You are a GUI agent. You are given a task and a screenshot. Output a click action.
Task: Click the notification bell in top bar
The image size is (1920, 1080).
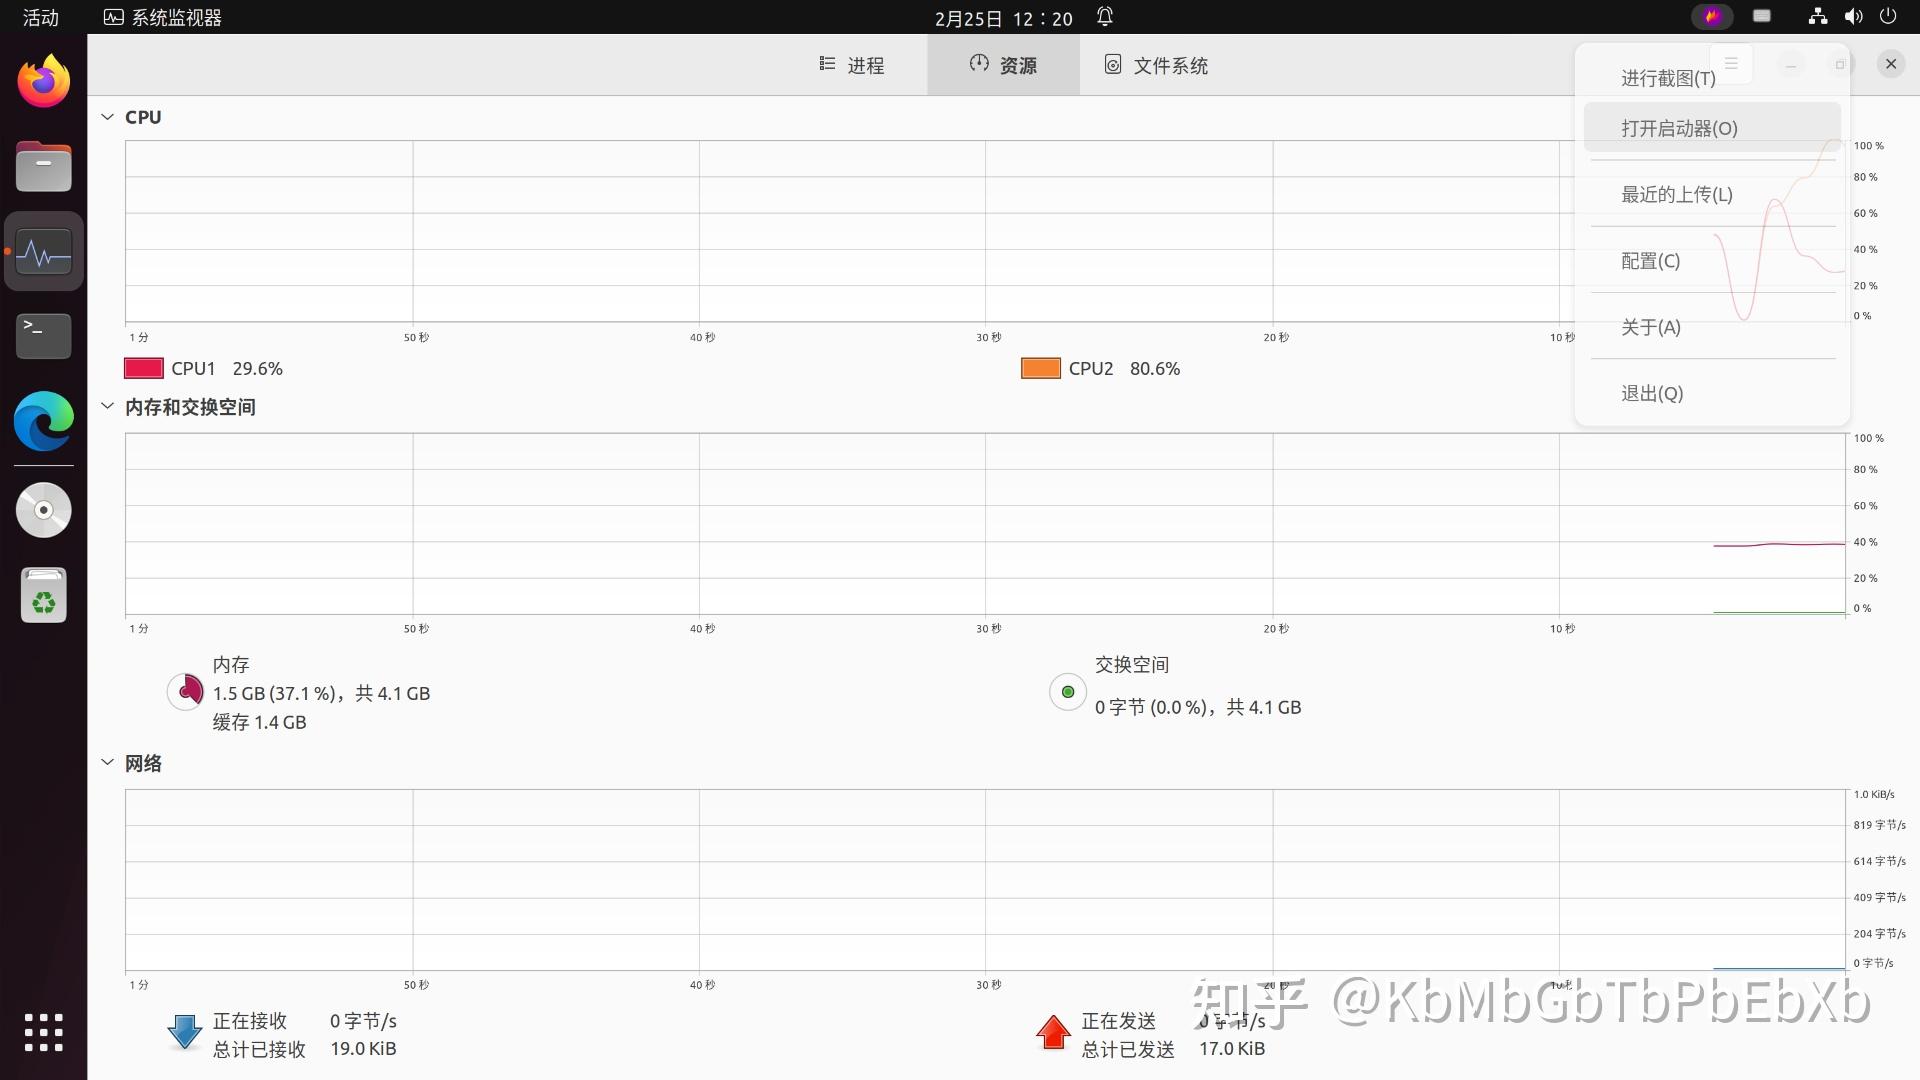1105,17
